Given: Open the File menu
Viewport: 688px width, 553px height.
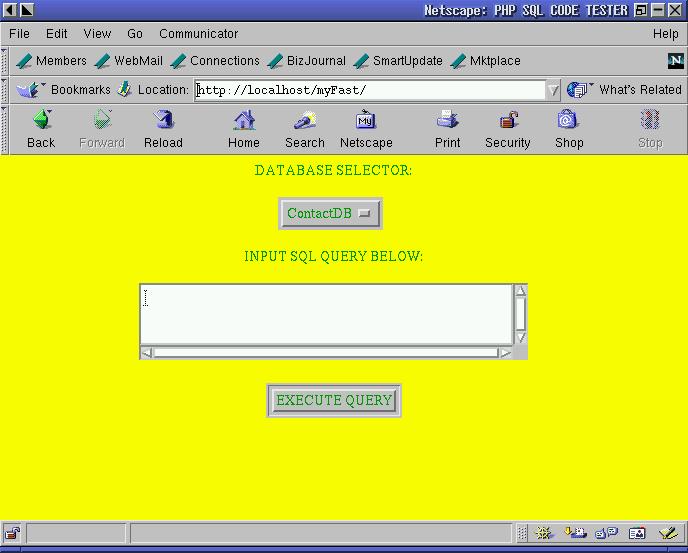Looking at the screenshot, I should click(x=20, y=34).
